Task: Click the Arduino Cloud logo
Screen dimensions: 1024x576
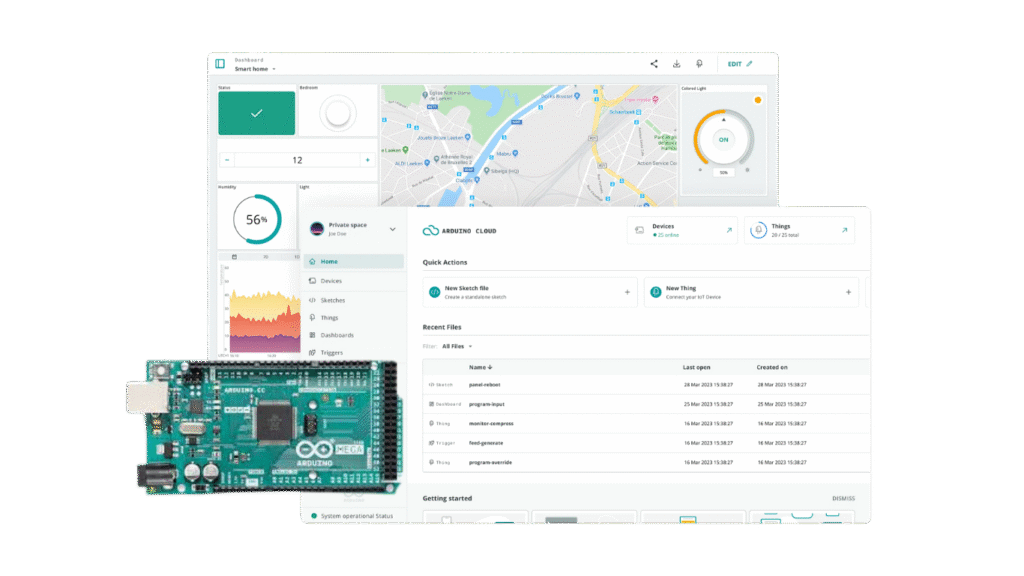Action: click(459, 231)
